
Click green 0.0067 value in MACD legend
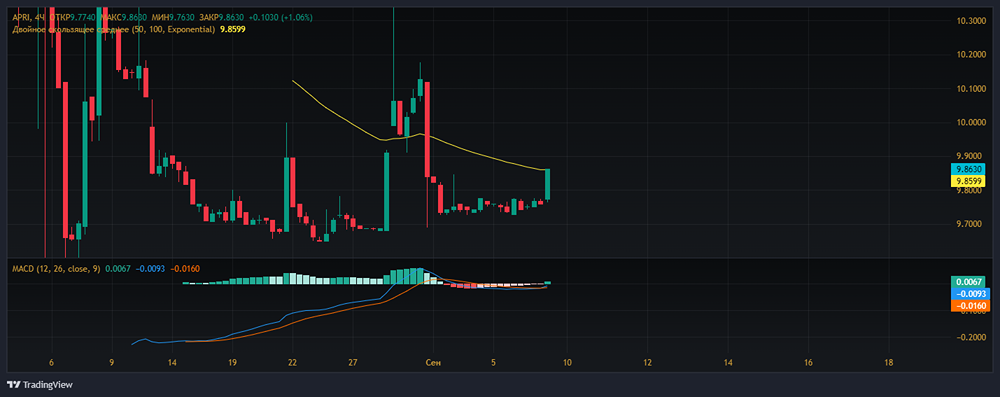117,269
